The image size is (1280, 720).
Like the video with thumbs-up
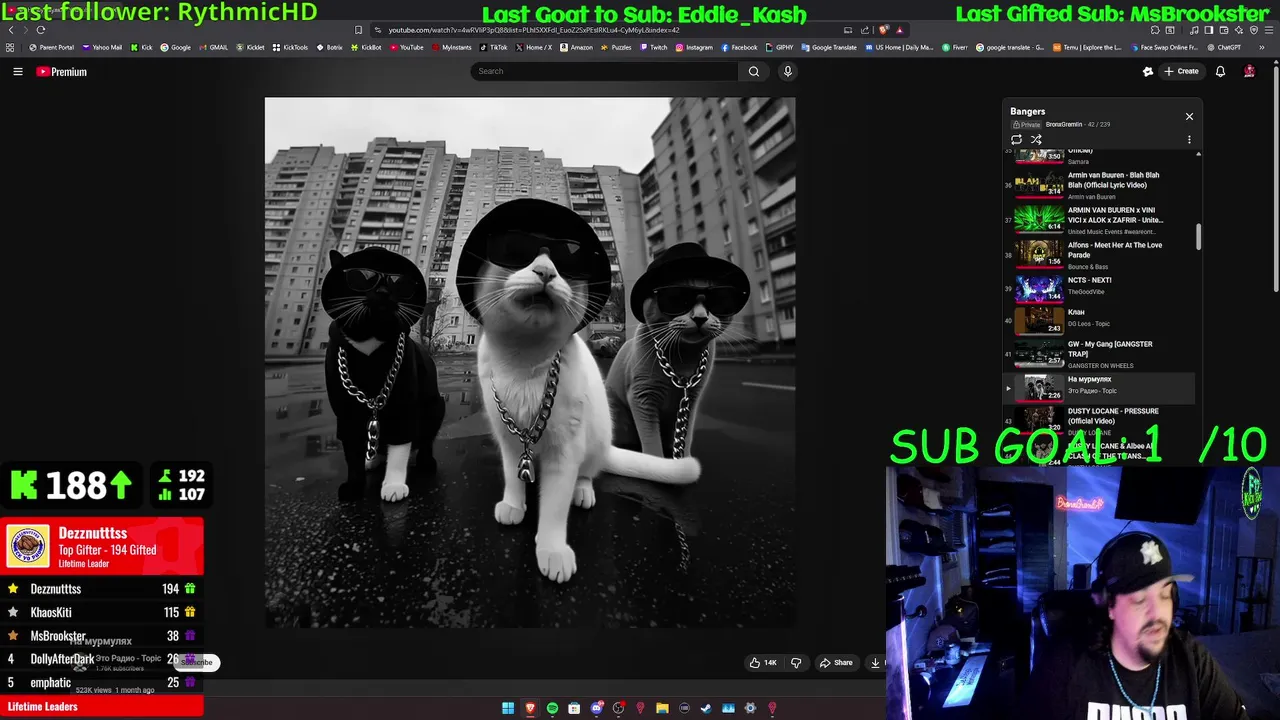(x=764, y=662)
